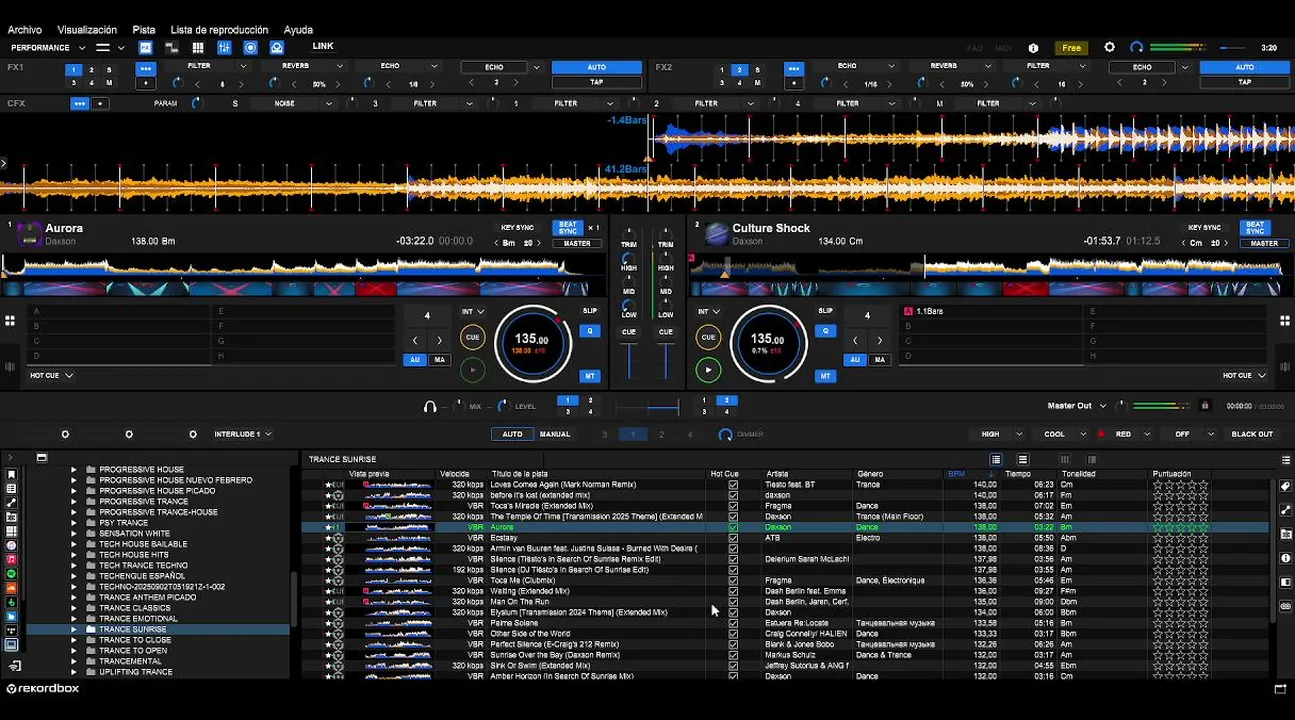Viewport: 1295px width, 720px height.
Task: Open the tag panel icon at right of browser
Action: 1286,486
